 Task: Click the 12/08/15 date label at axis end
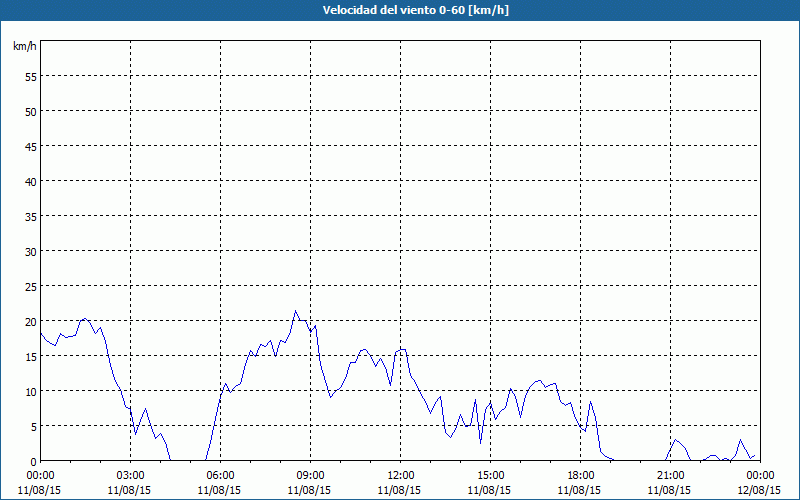coord(760,490)
